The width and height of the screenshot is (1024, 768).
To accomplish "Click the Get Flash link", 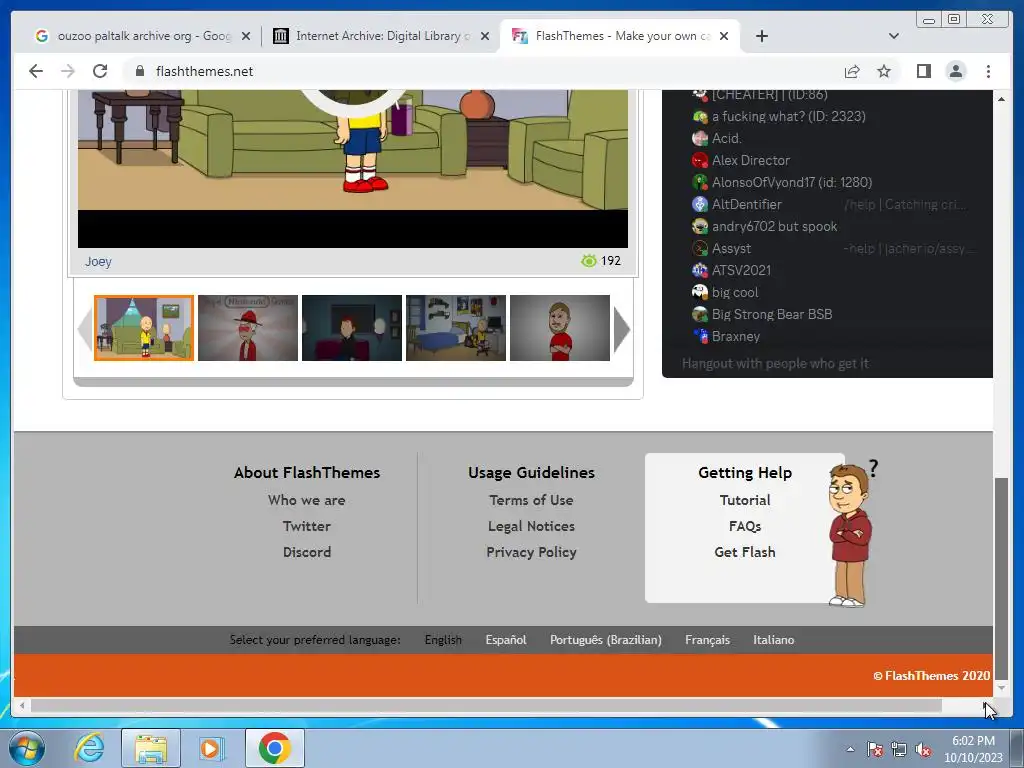I will pyautogui.click(x=744, y=552).
